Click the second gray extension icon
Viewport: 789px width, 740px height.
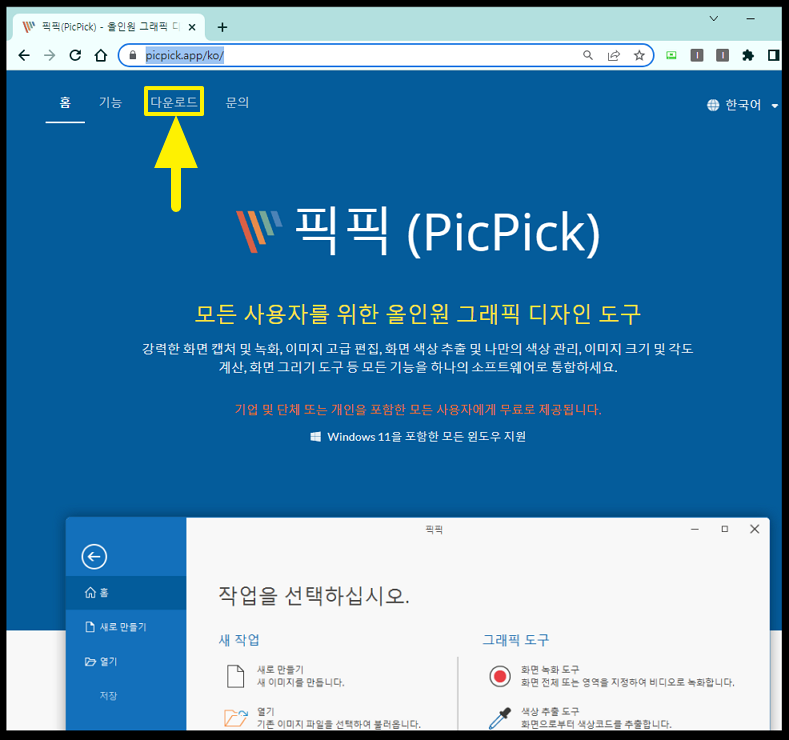(x=723, y=55)
